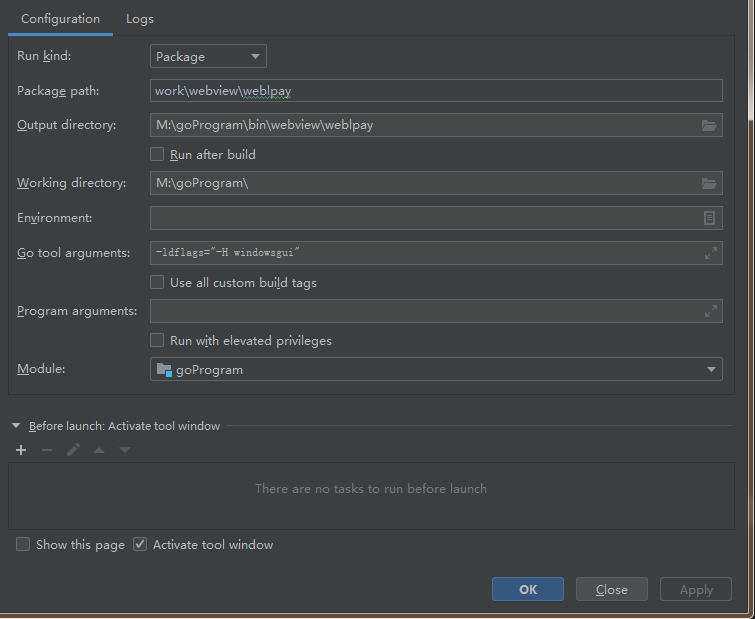
Task: Collapse the Before launch section
Action: click(16, 426)
